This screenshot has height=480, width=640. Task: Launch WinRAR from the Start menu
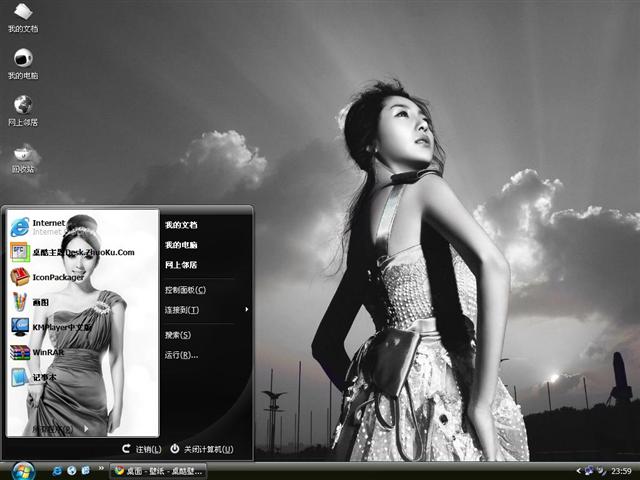pyautogui.click(x=37, y=352)
